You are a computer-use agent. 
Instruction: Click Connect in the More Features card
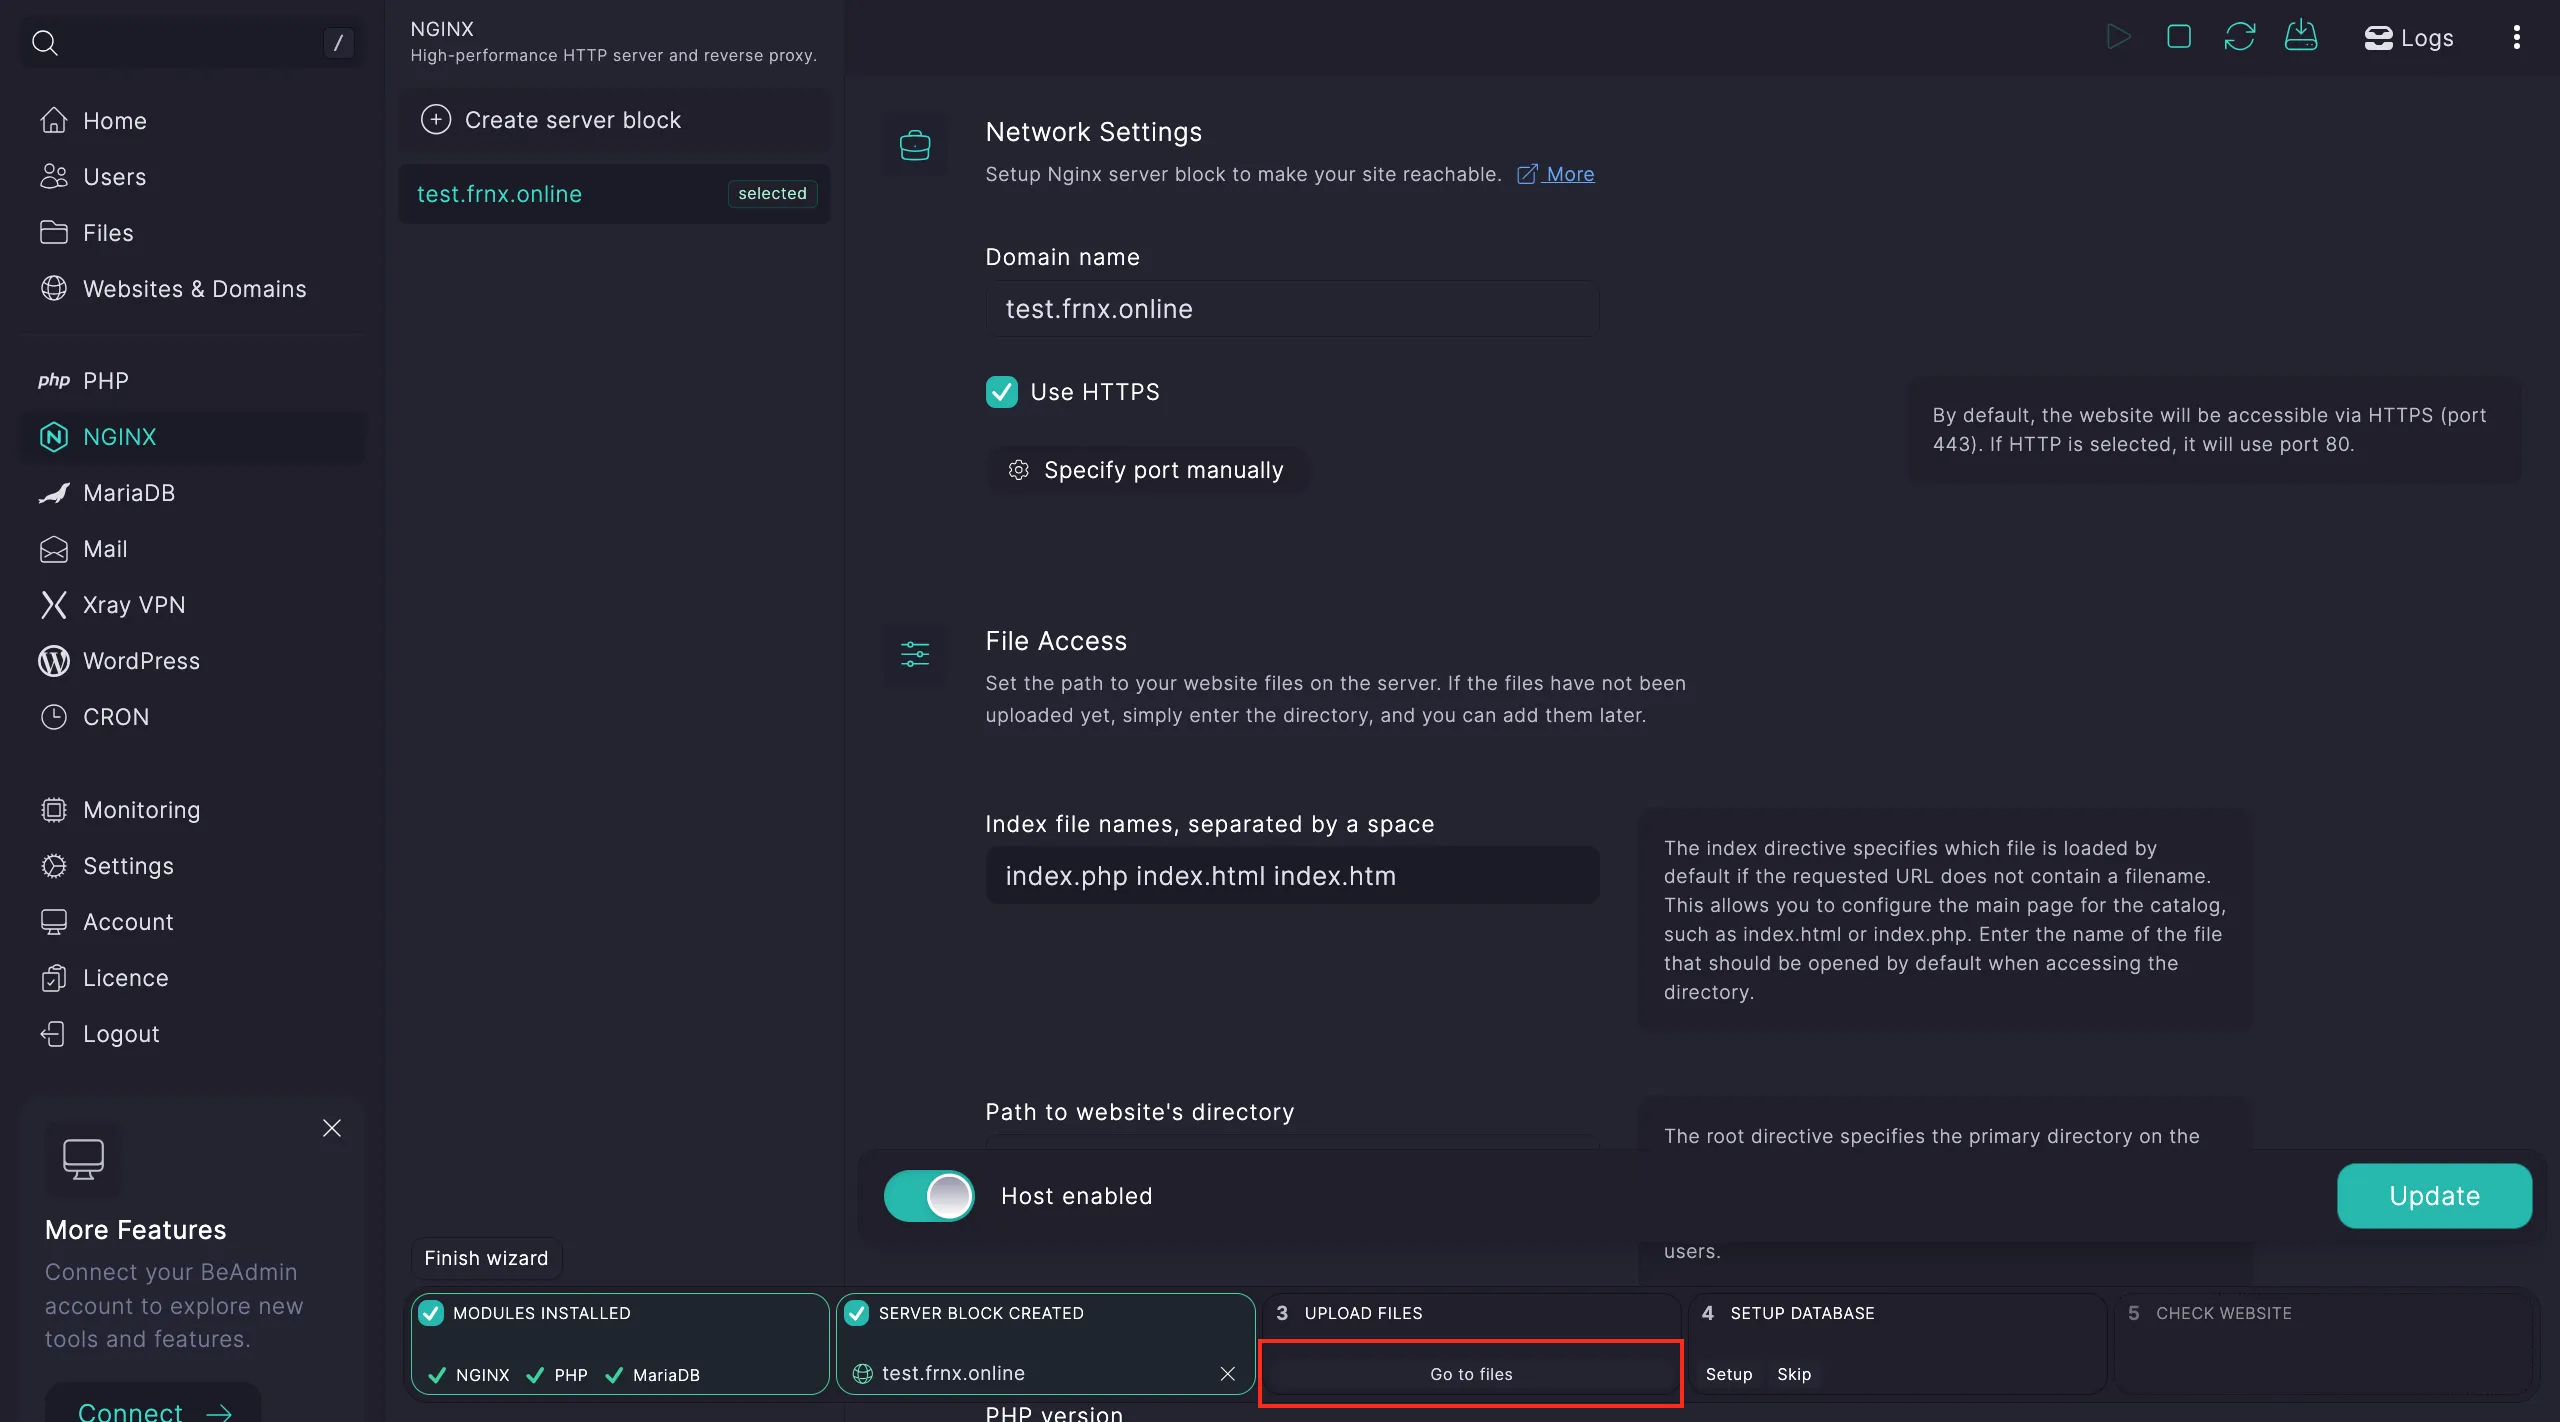[153, 1410]
